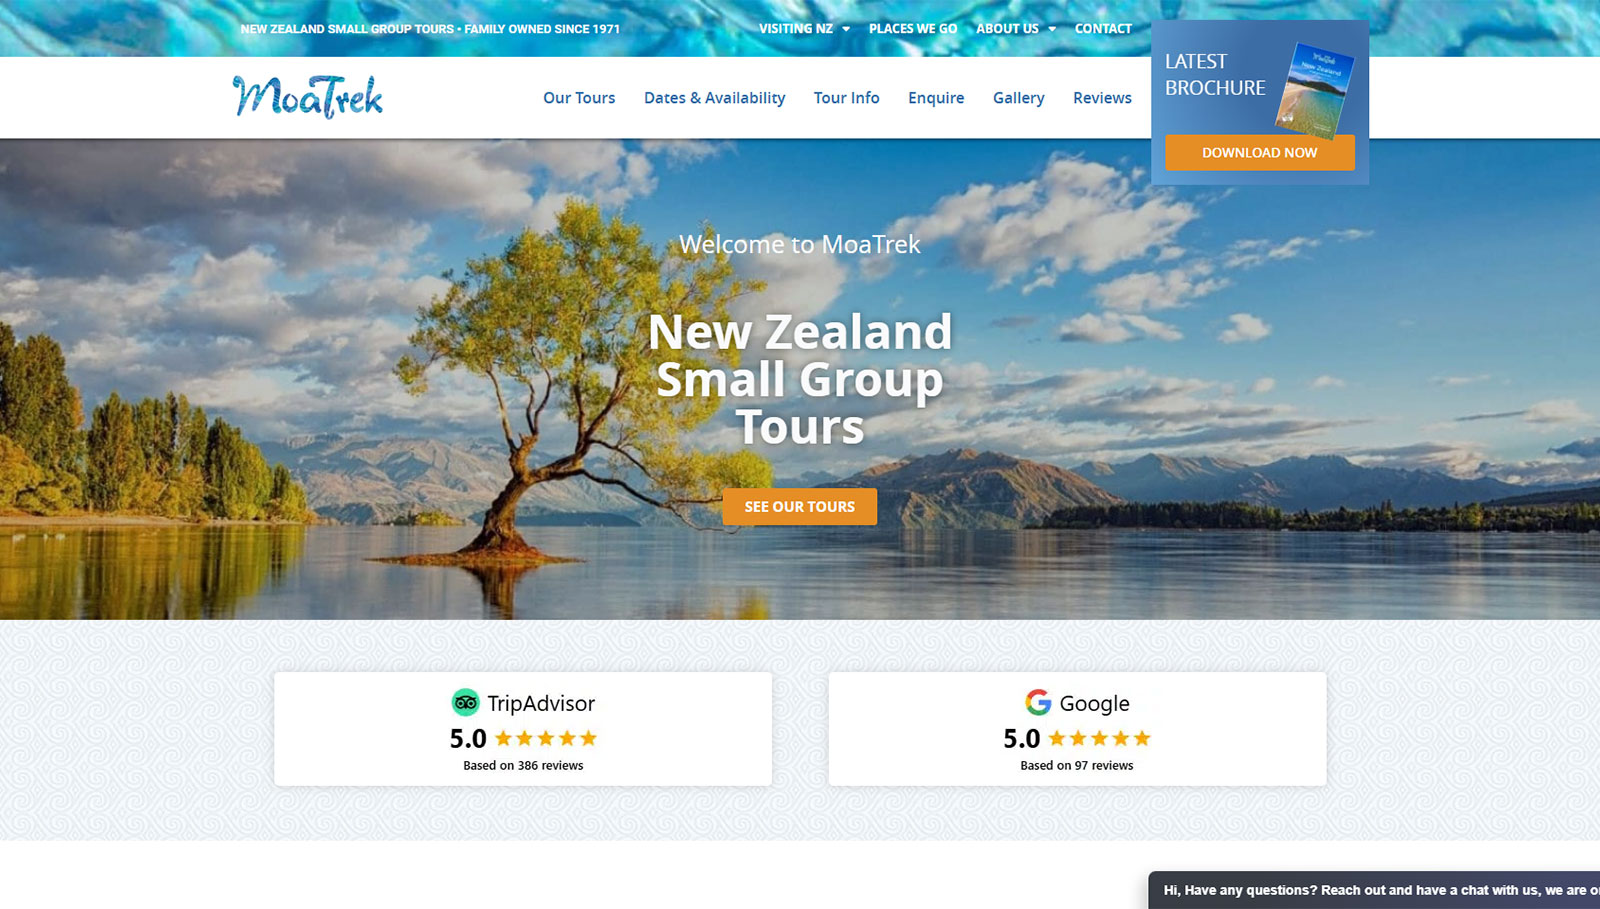Open the Reviews navigation item
Viewport: 1600px width, 909px height.
click(1102, 98)
